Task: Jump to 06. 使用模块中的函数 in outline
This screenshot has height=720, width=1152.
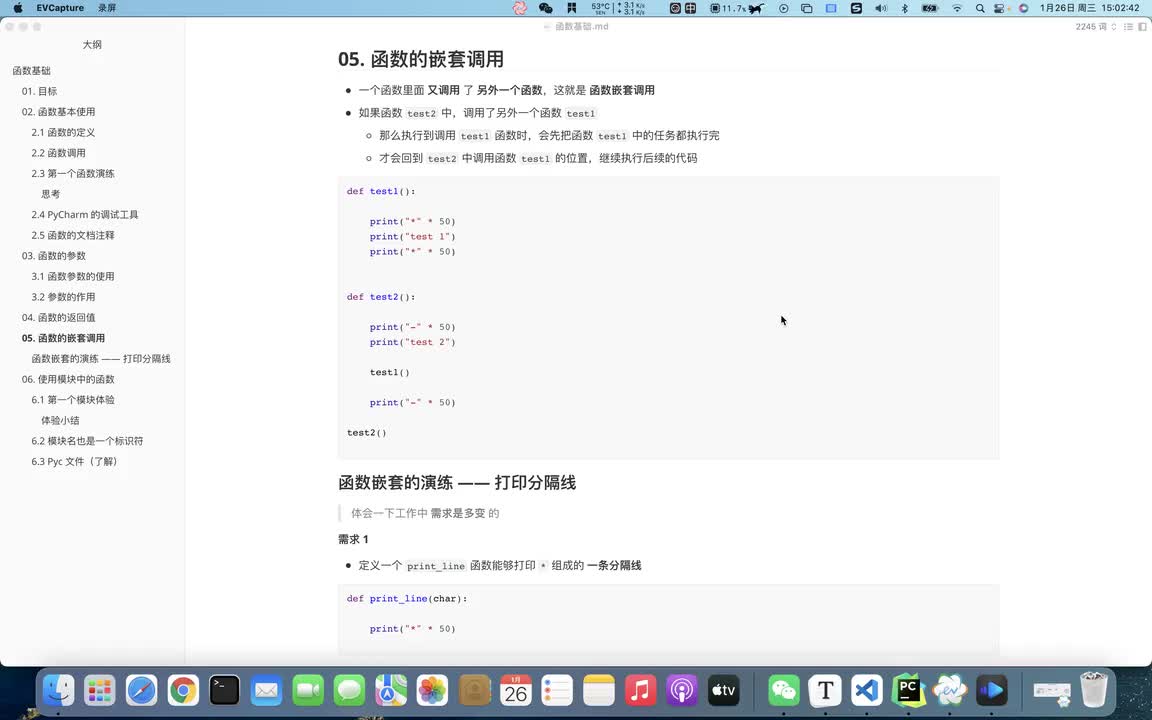Action: [68, 379]
